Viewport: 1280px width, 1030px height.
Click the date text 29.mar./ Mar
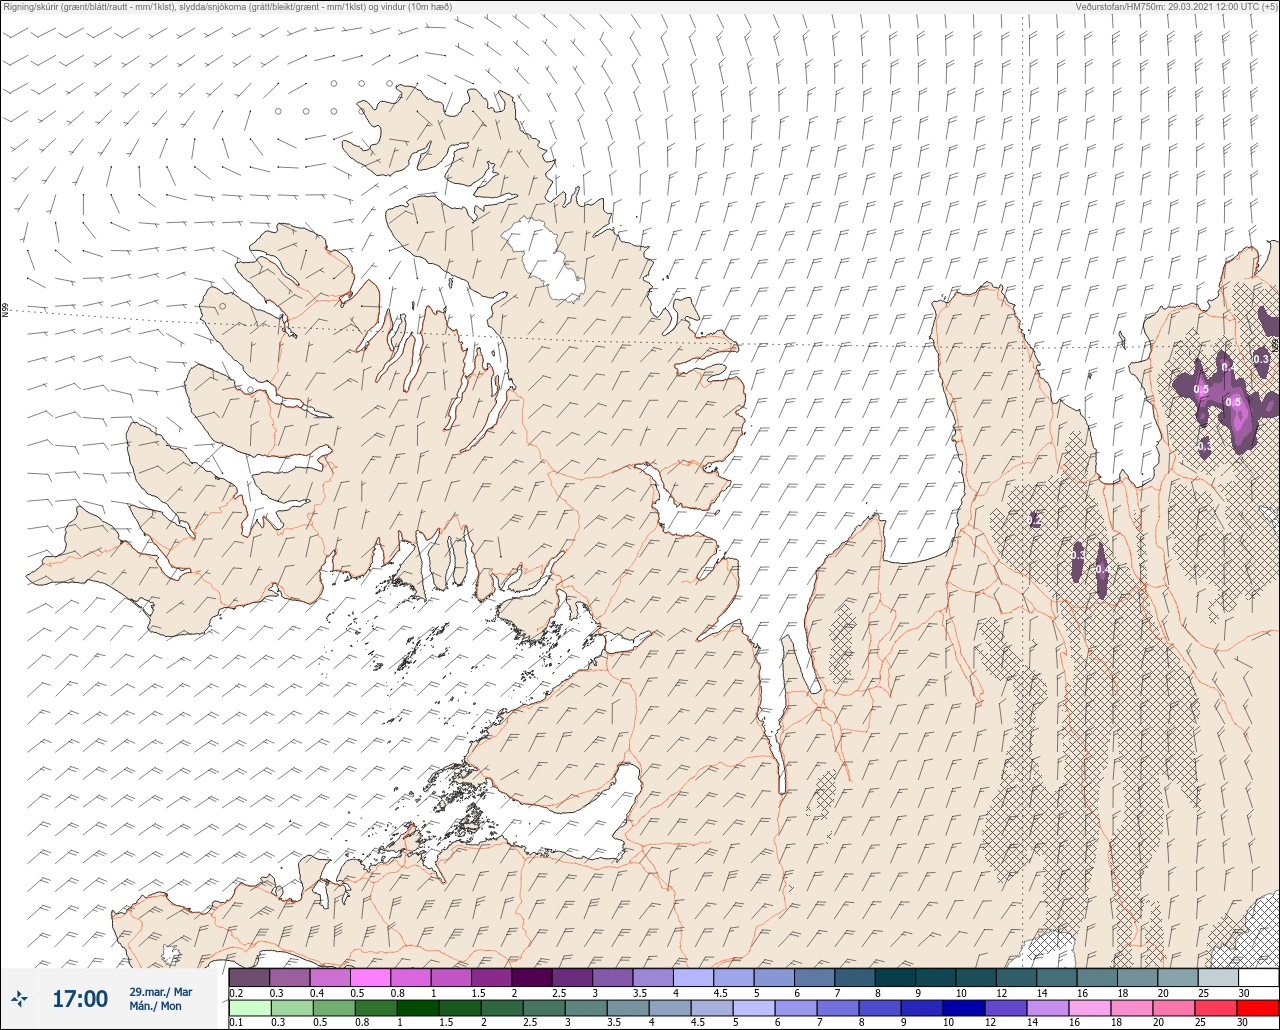[161, 992]
